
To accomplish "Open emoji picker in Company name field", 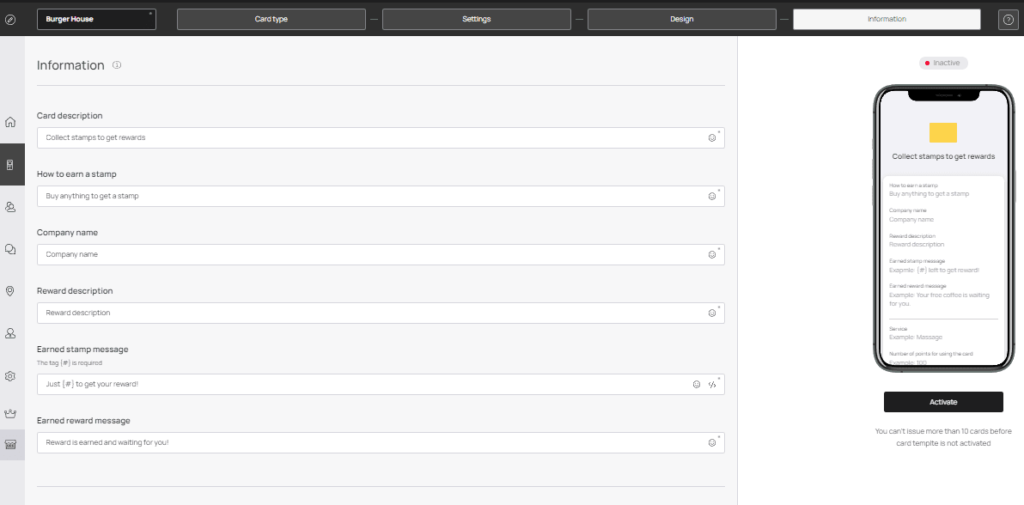I will (x=712, y=255).
